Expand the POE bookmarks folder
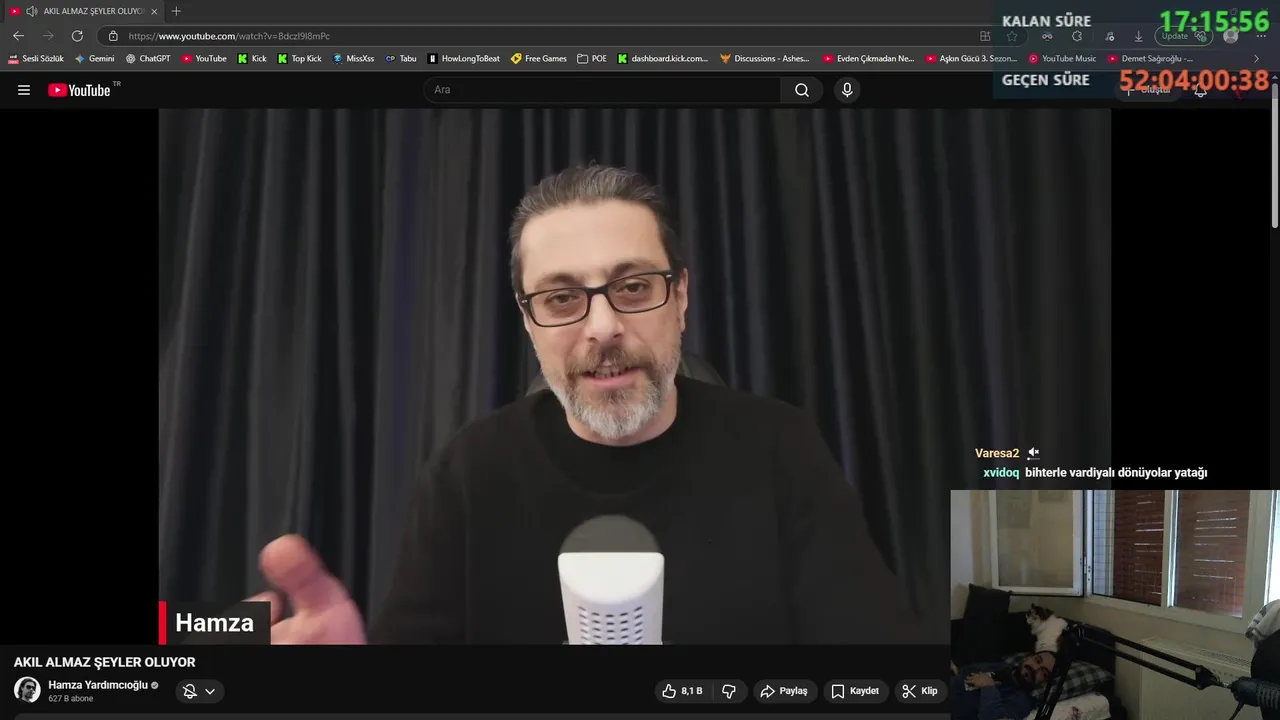 (x=592, y=59)
